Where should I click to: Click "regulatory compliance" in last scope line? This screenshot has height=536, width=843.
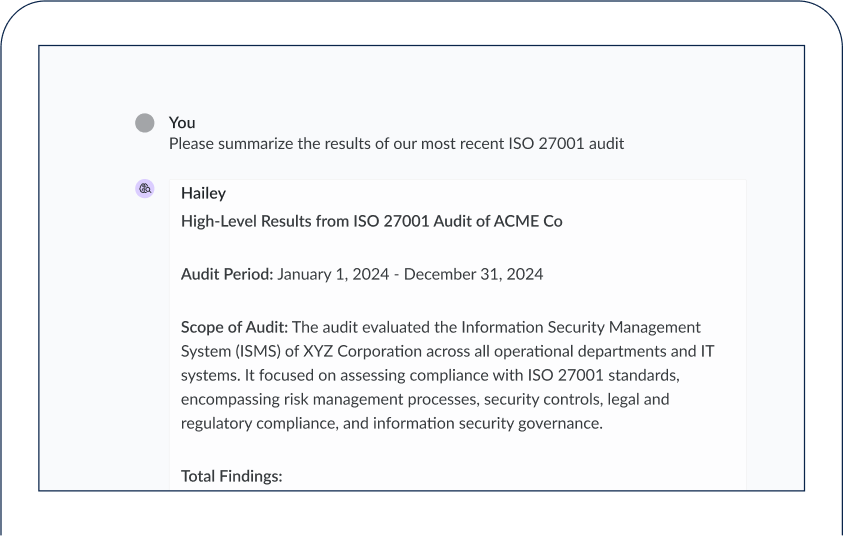pyautogui.click(x=259, y=423)
